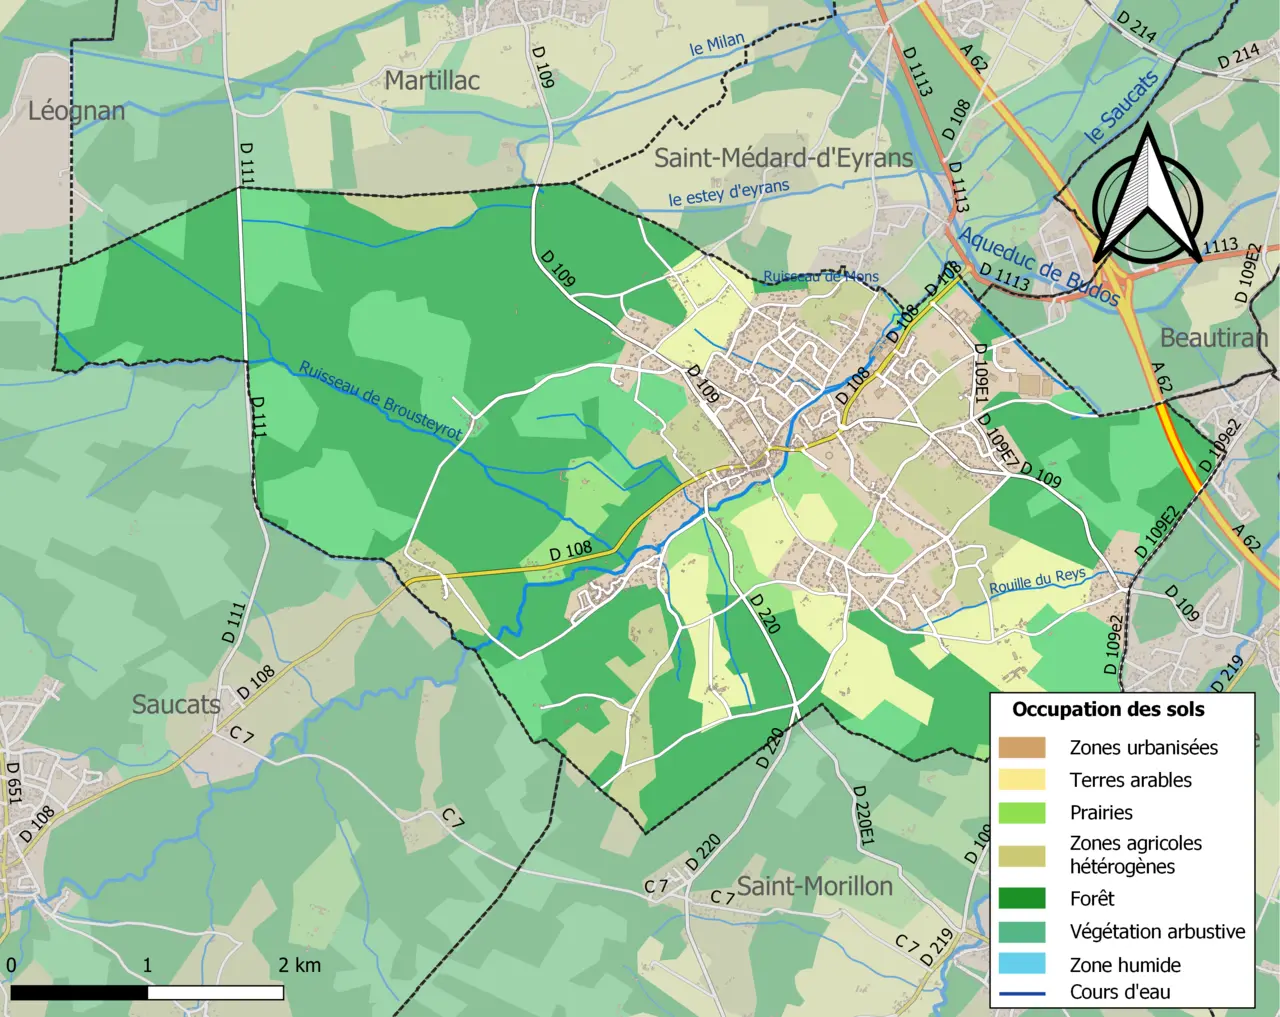Click the Saucats town label

pos(176,705)
